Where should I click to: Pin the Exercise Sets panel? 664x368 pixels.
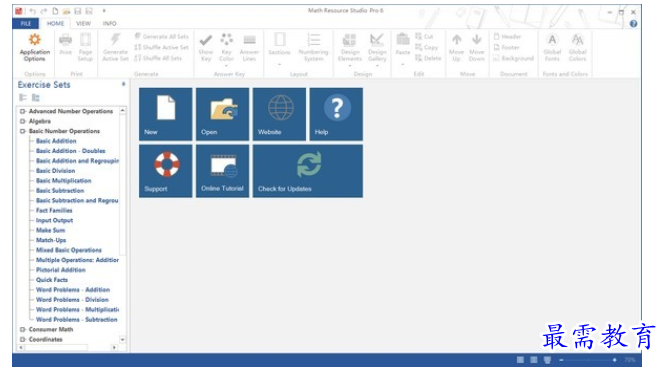pyautogui.click(x=123, y=84)
